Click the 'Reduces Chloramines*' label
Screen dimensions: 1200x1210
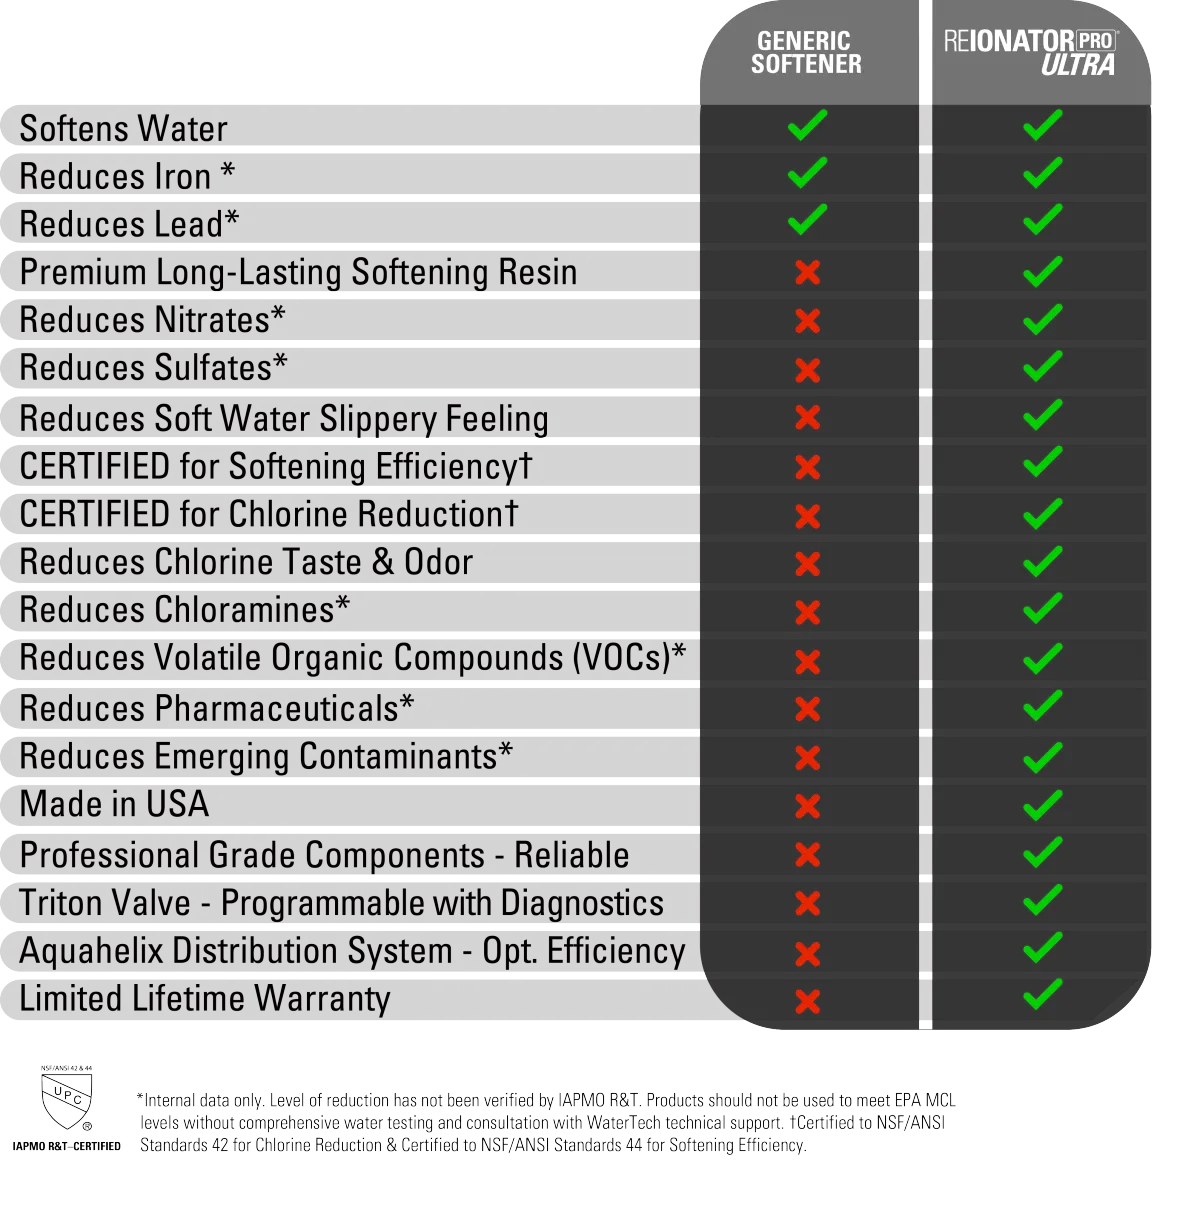coord(185,610)
